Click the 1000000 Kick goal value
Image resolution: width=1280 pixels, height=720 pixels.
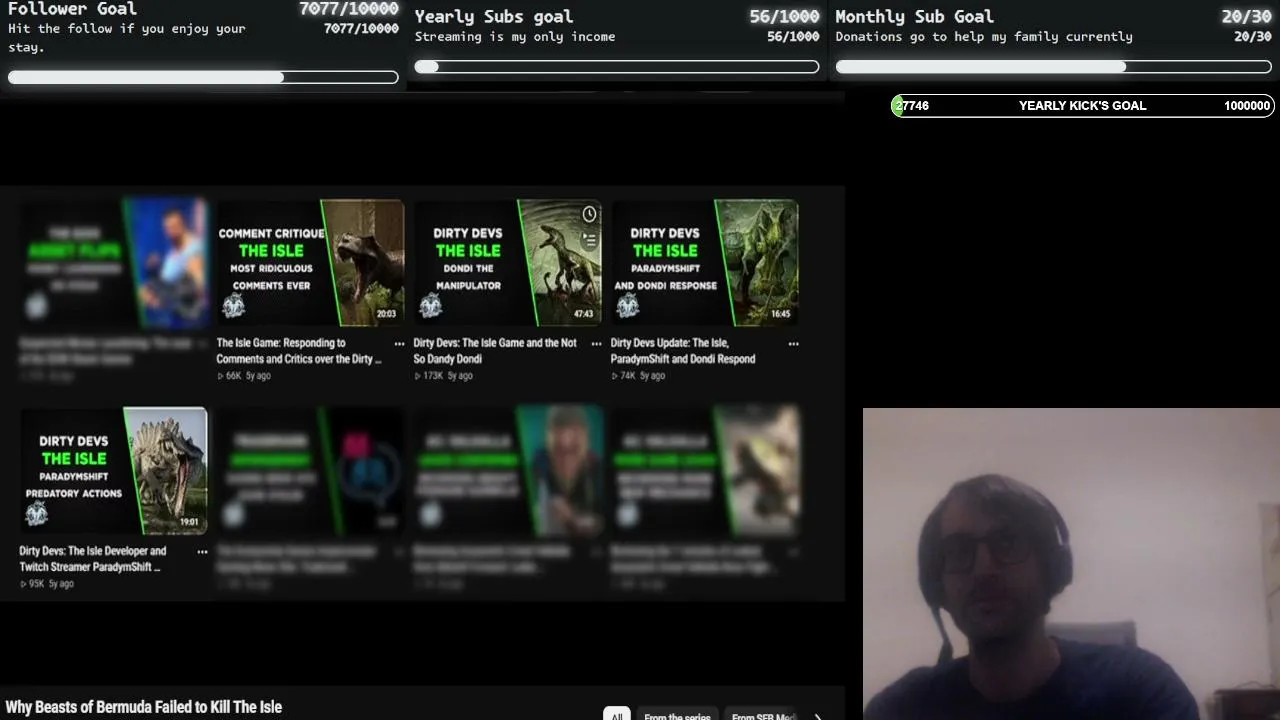click(1247, 106)
